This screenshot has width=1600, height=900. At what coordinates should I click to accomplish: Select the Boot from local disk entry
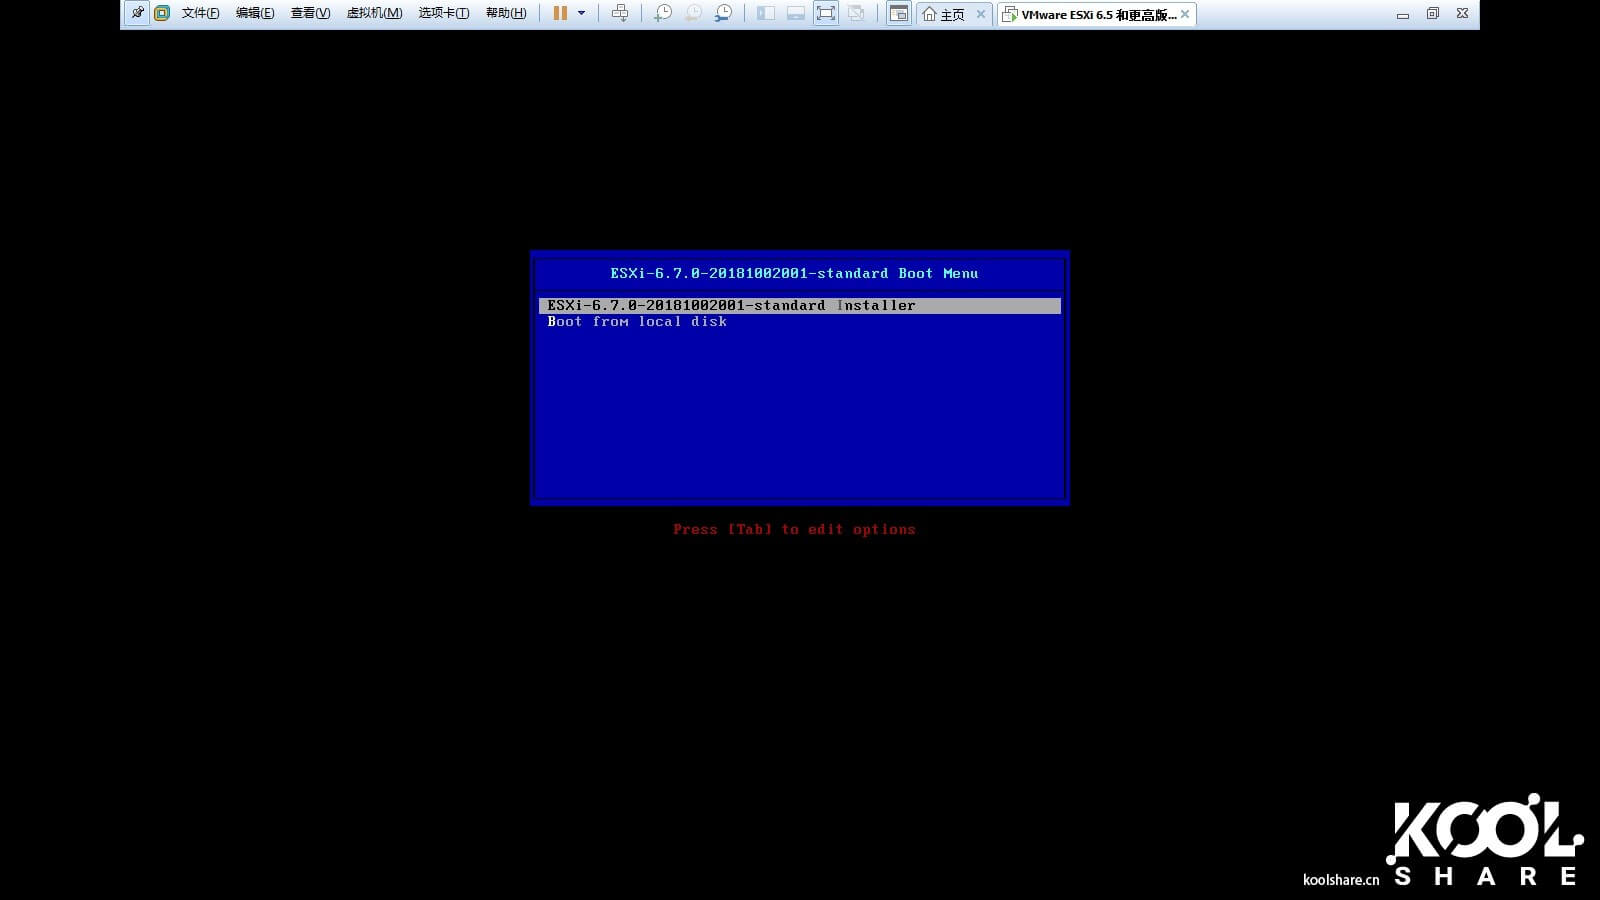pos(637,321)
